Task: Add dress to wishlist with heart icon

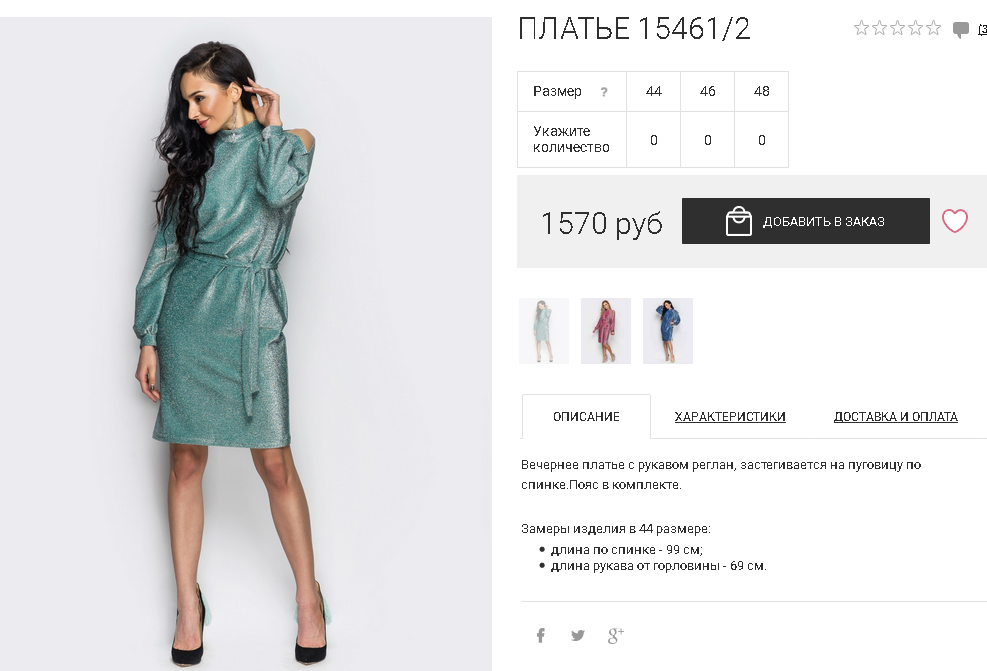Action: tap(954, 221)
